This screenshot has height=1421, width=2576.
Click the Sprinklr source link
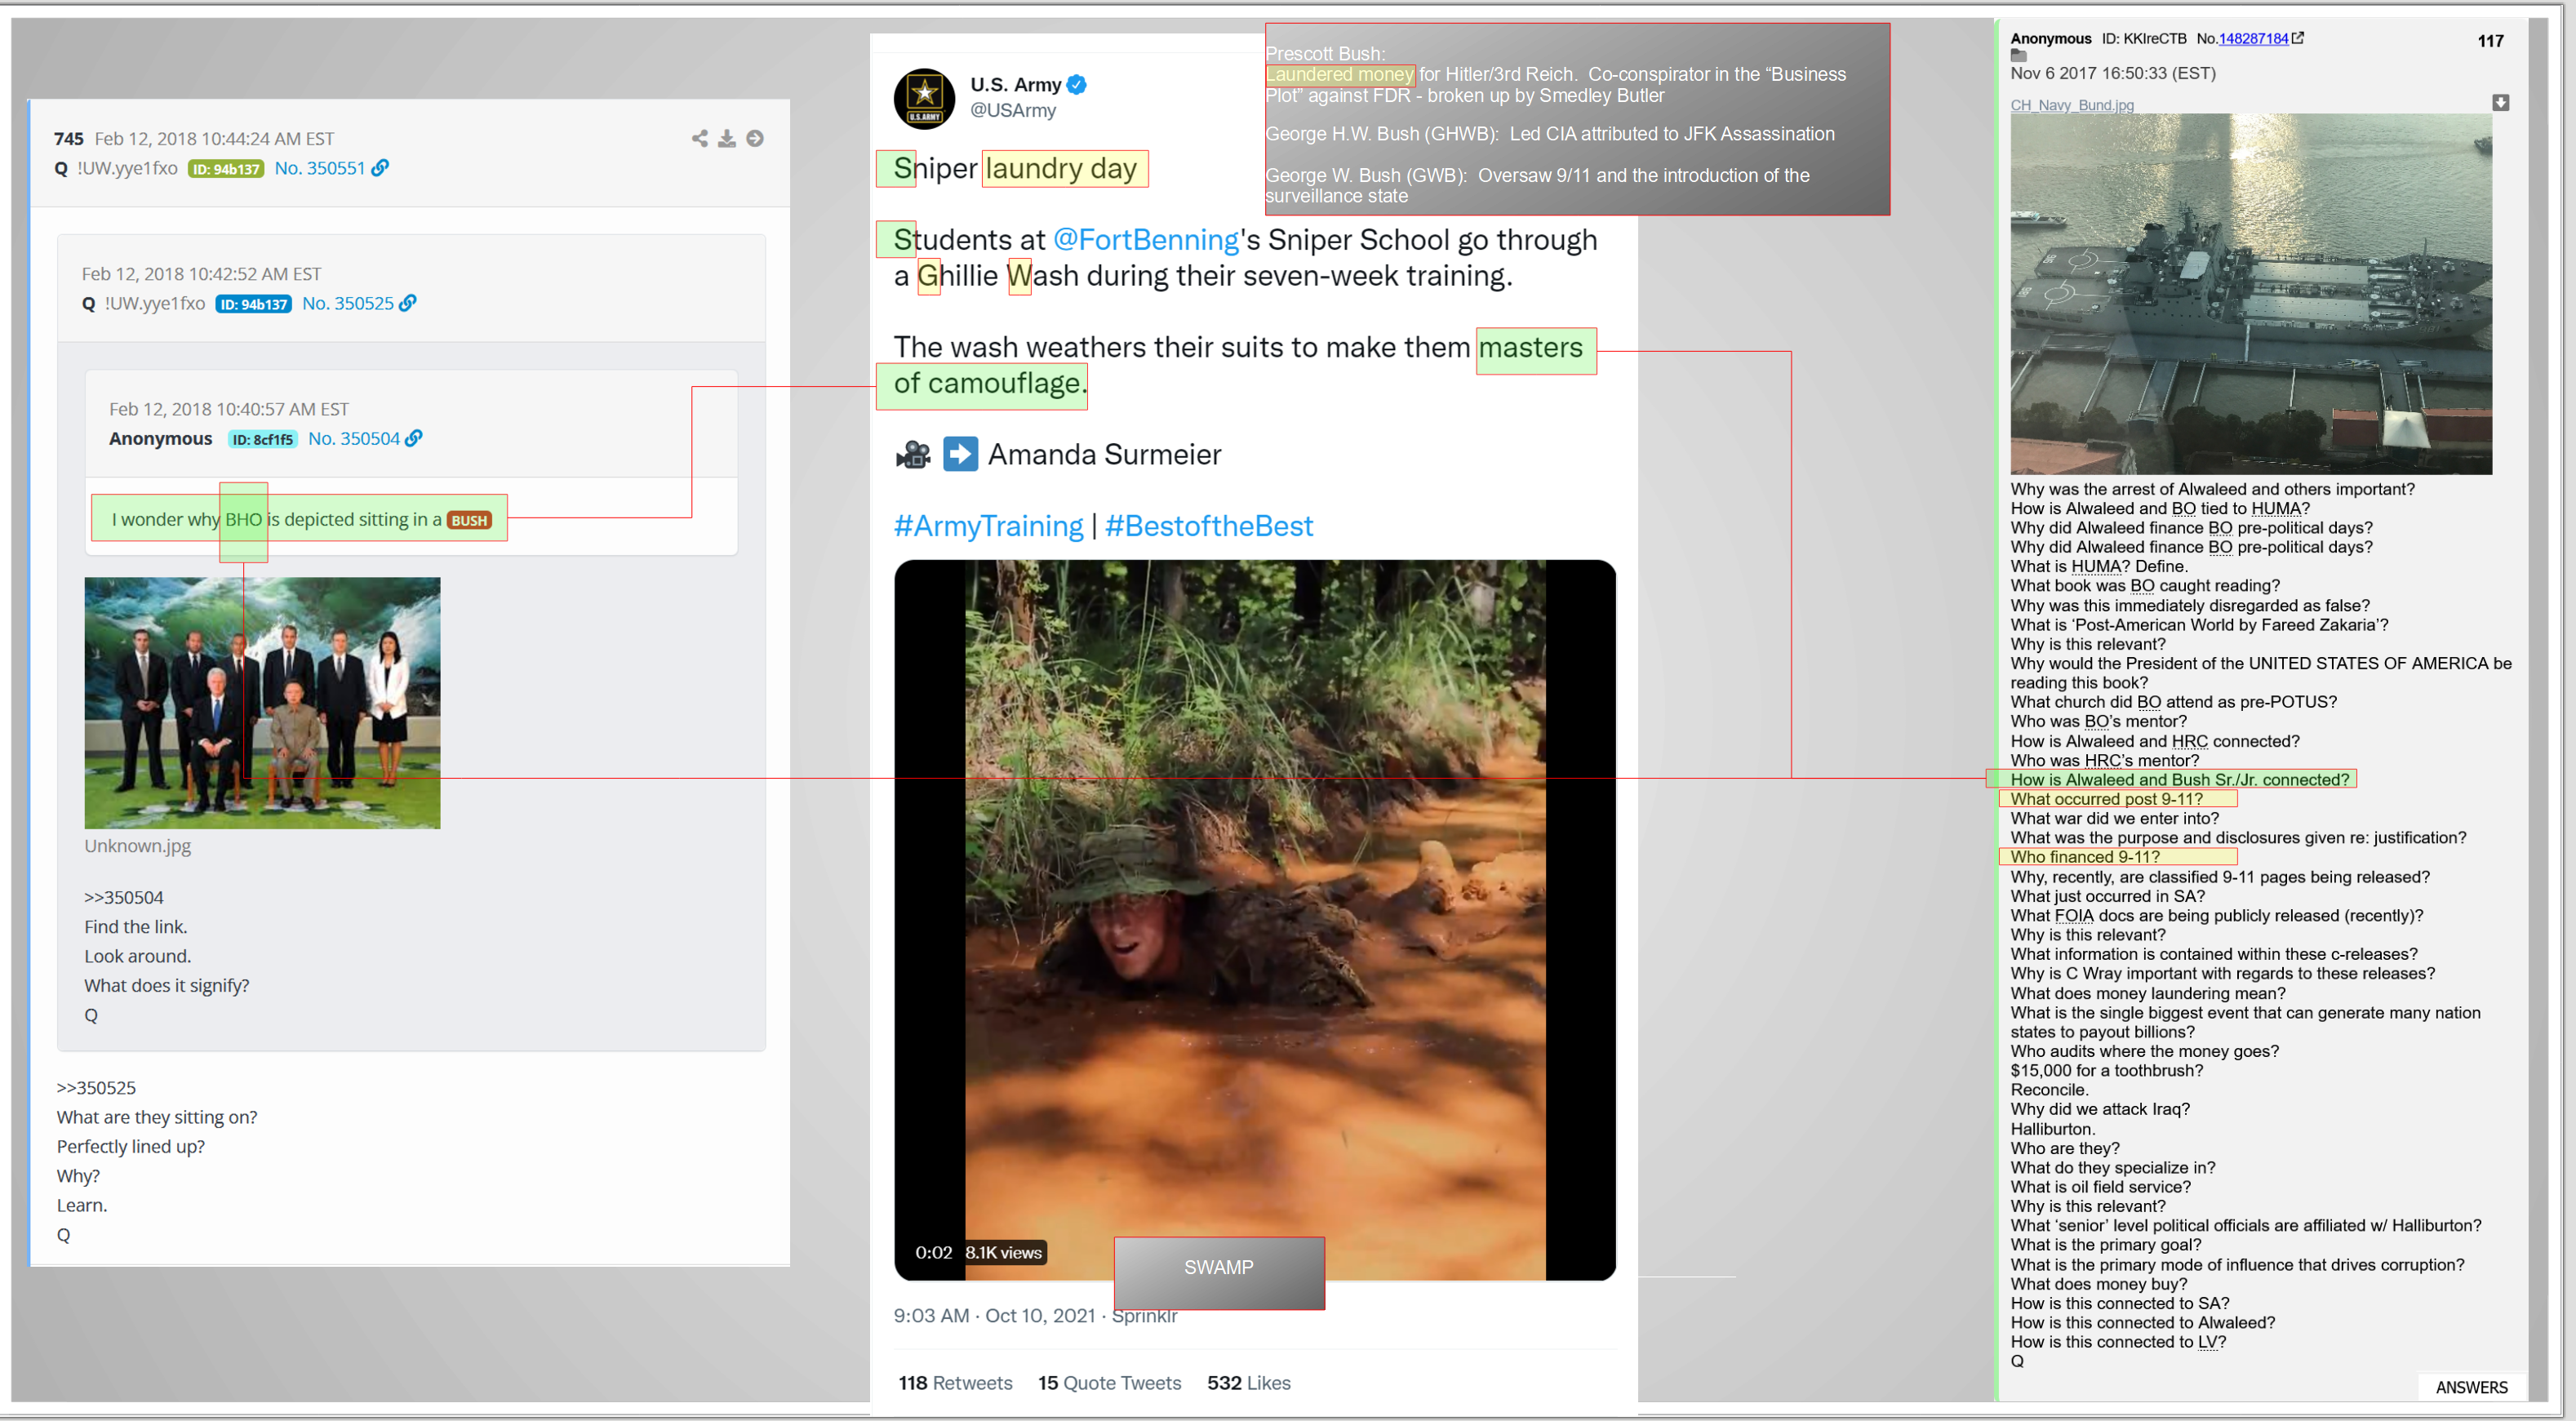point(1144,1315)
